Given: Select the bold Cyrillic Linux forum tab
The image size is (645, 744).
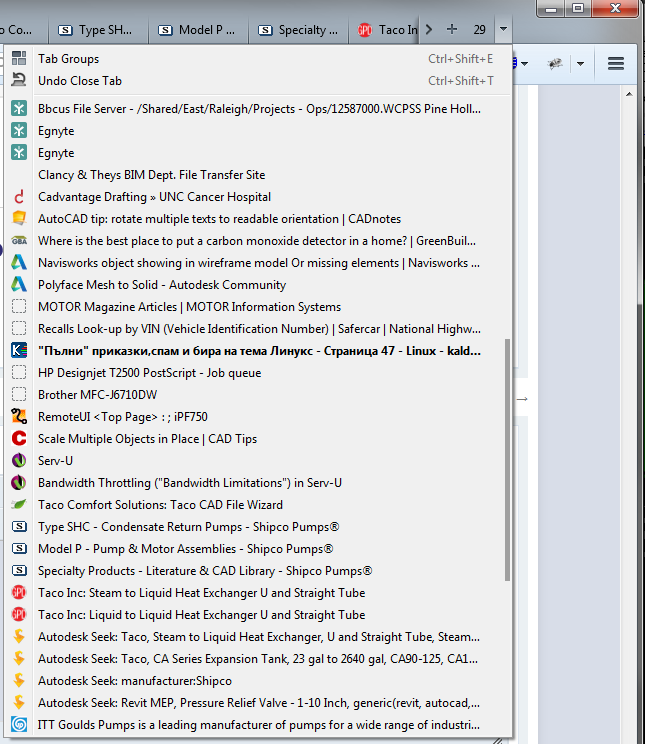Looking at the screenshot, I should pos(258,351).
